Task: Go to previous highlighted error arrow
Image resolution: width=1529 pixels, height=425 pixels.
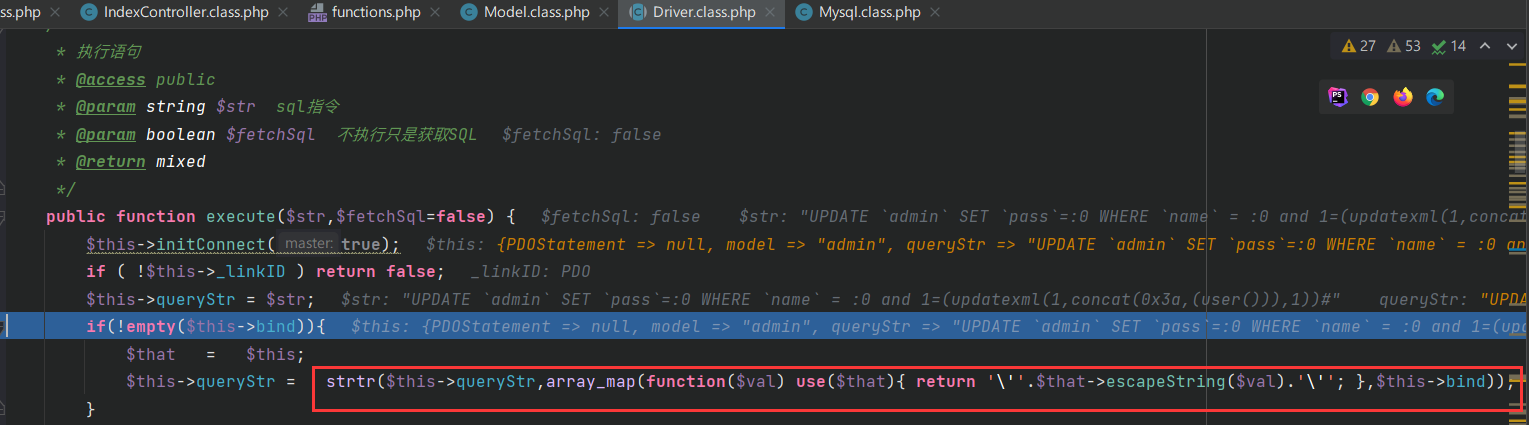Action: point(1485,46)
